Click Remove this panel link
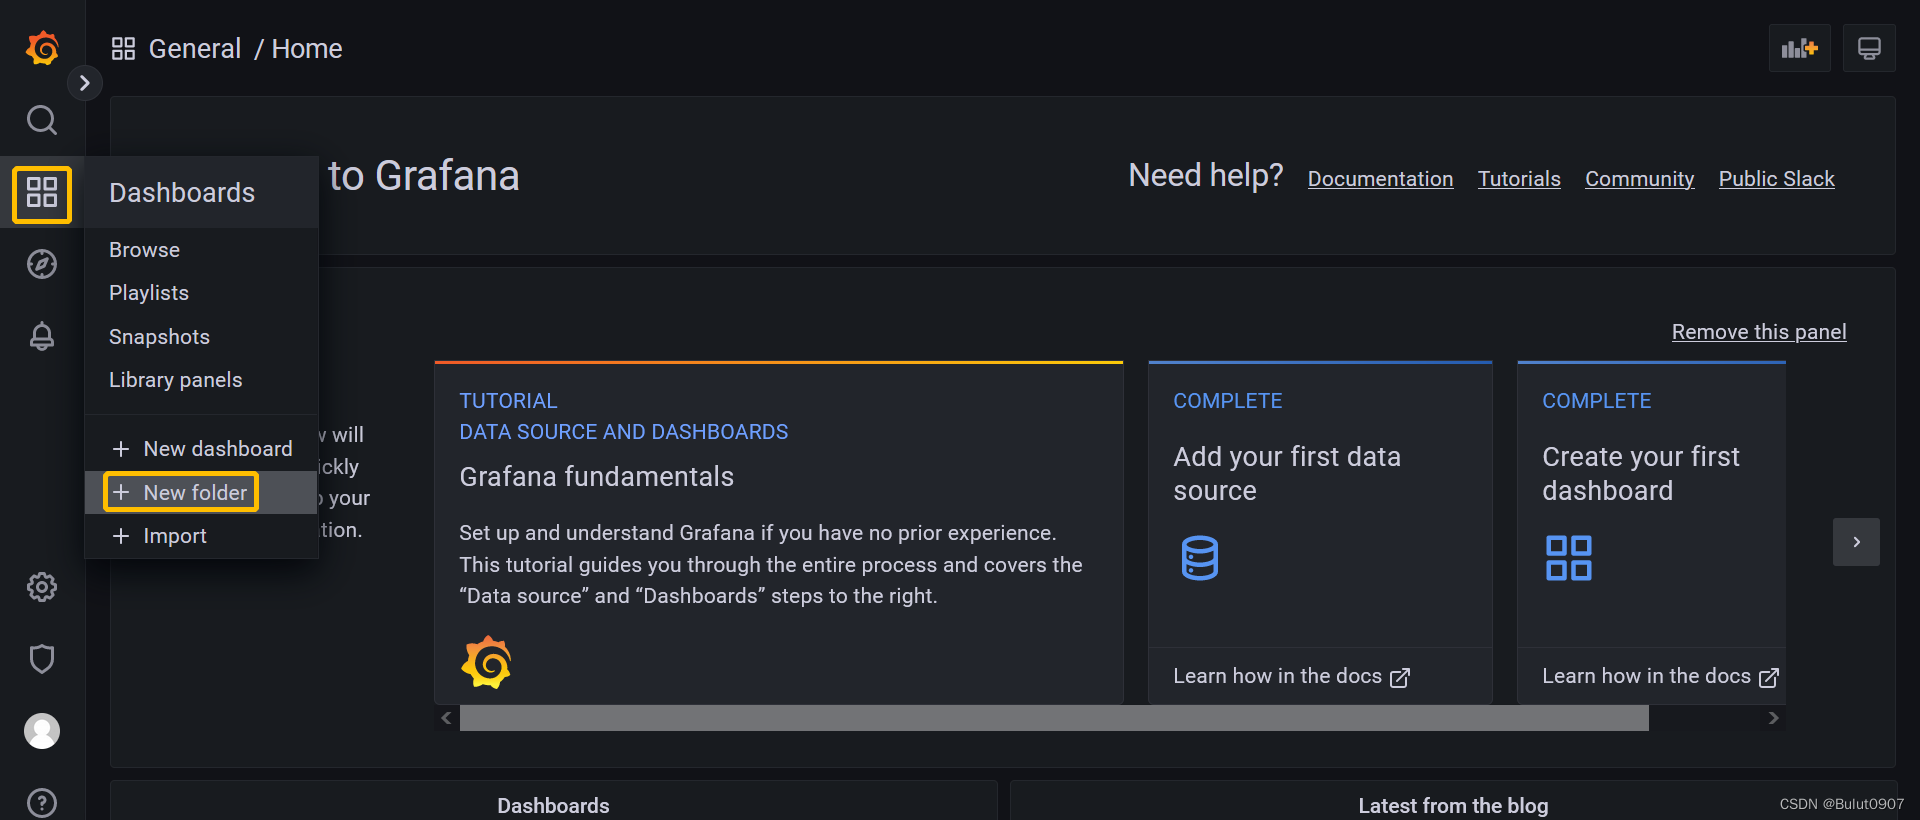Image resolution: width=1920 pixels, height=820 pixels. click(x=1759, y=332)
